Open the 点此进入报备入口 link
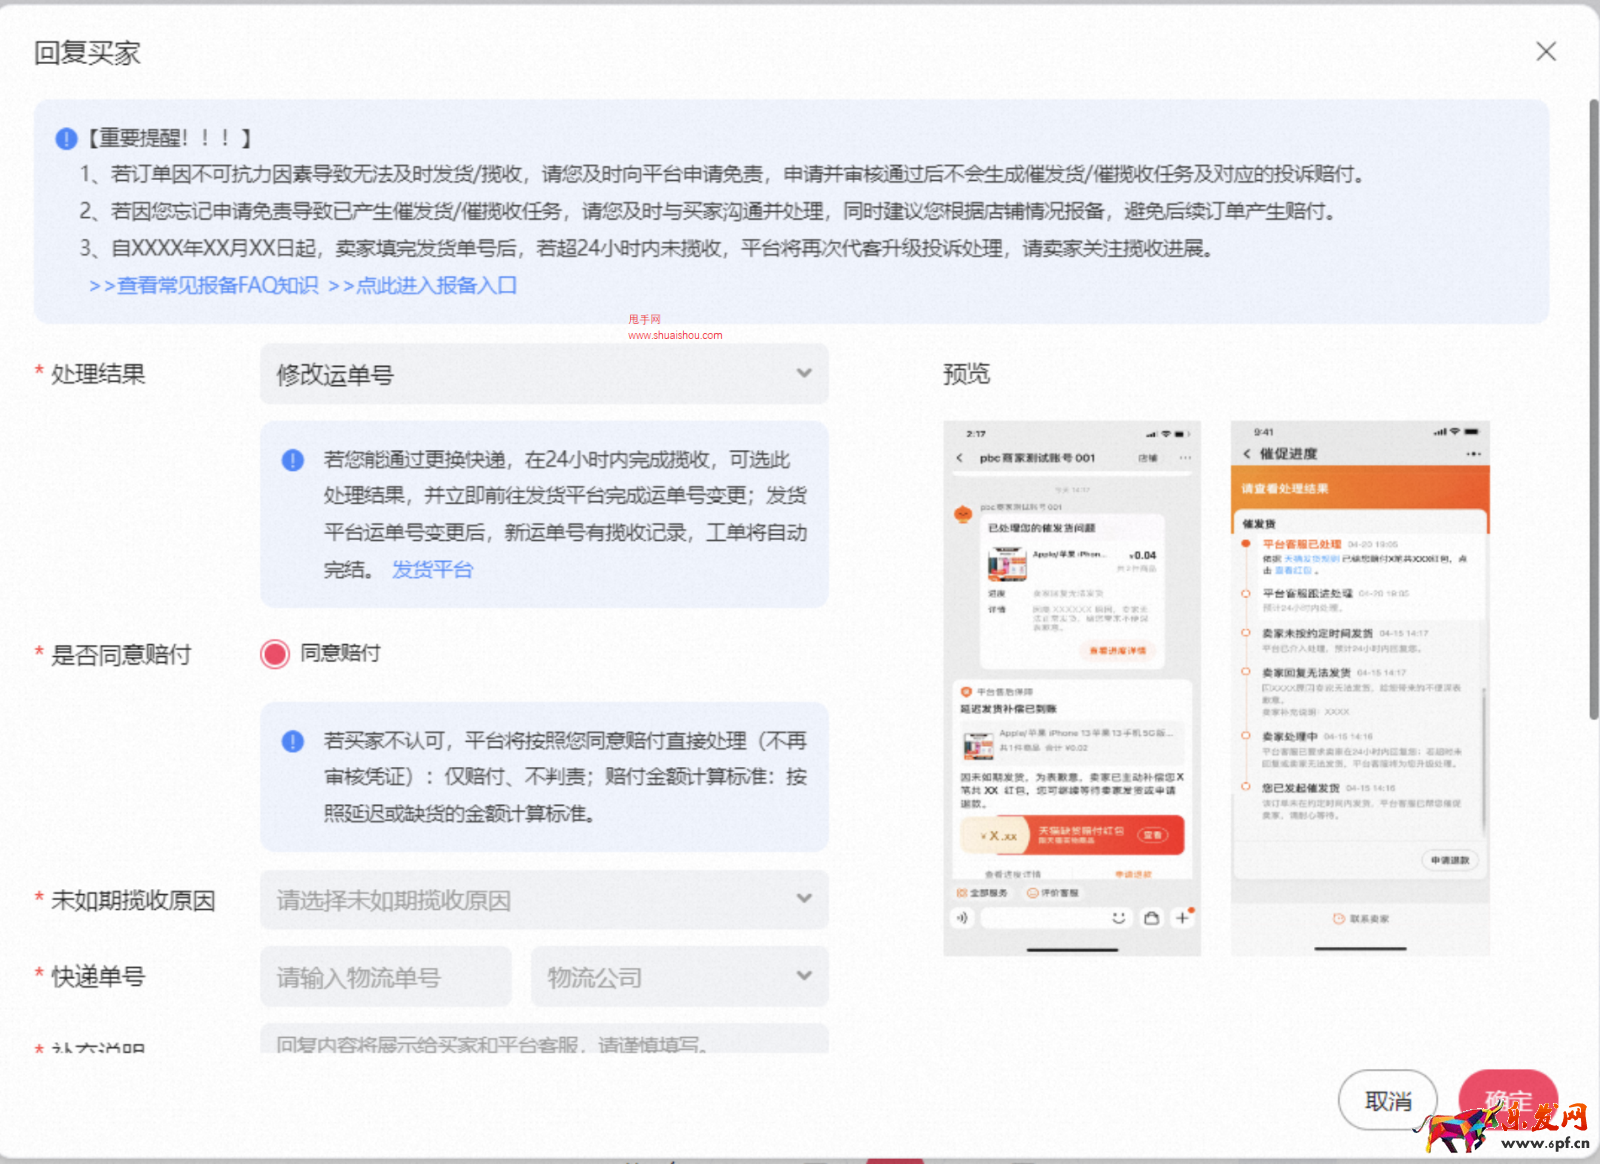 422,286
